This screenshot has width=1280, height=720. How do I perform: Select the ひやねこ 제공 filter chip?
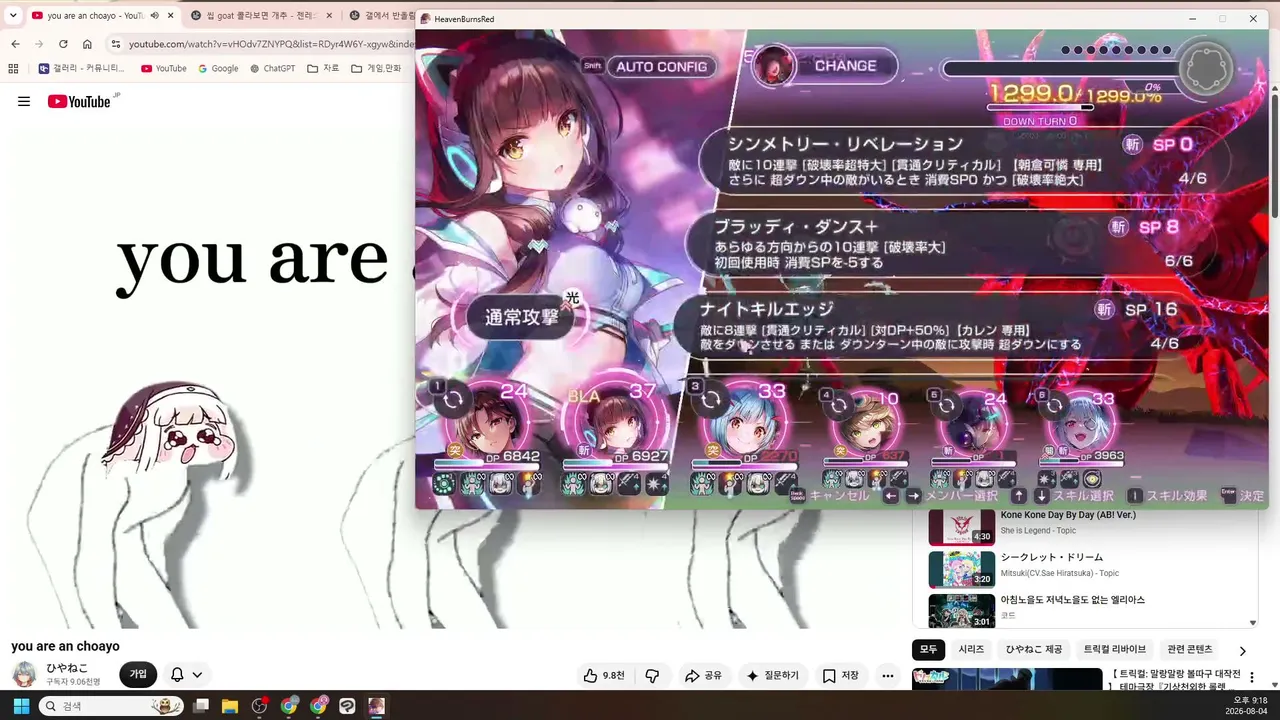click(1034, 649)
